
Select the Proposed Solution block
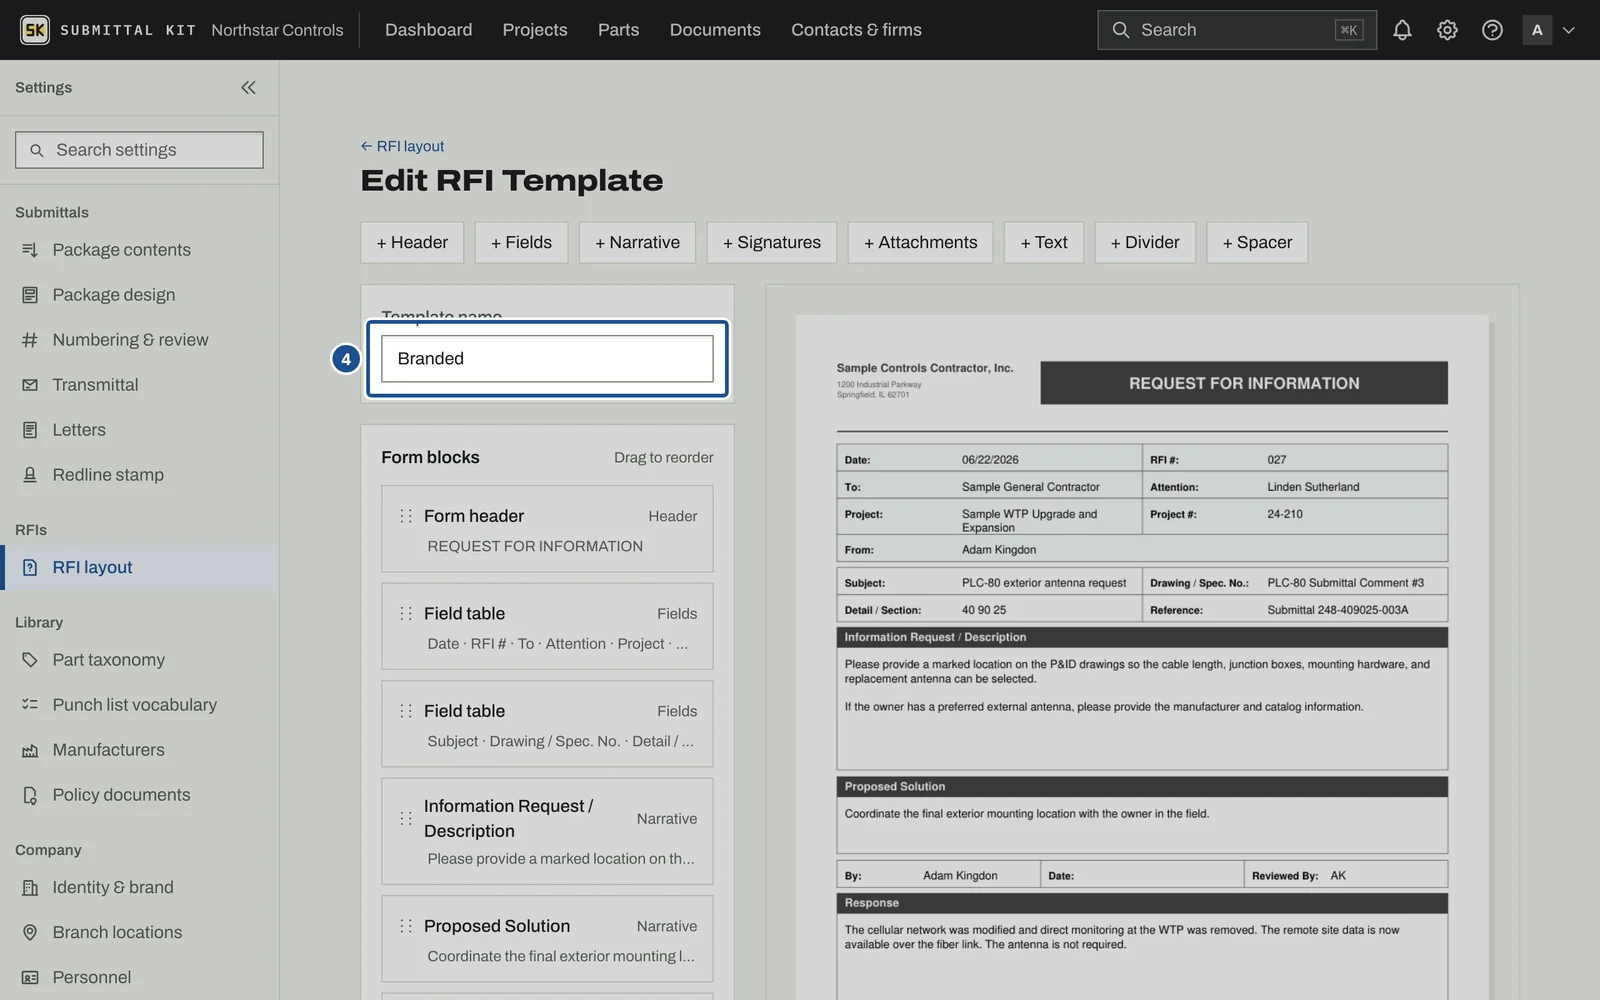click(547, 939)
